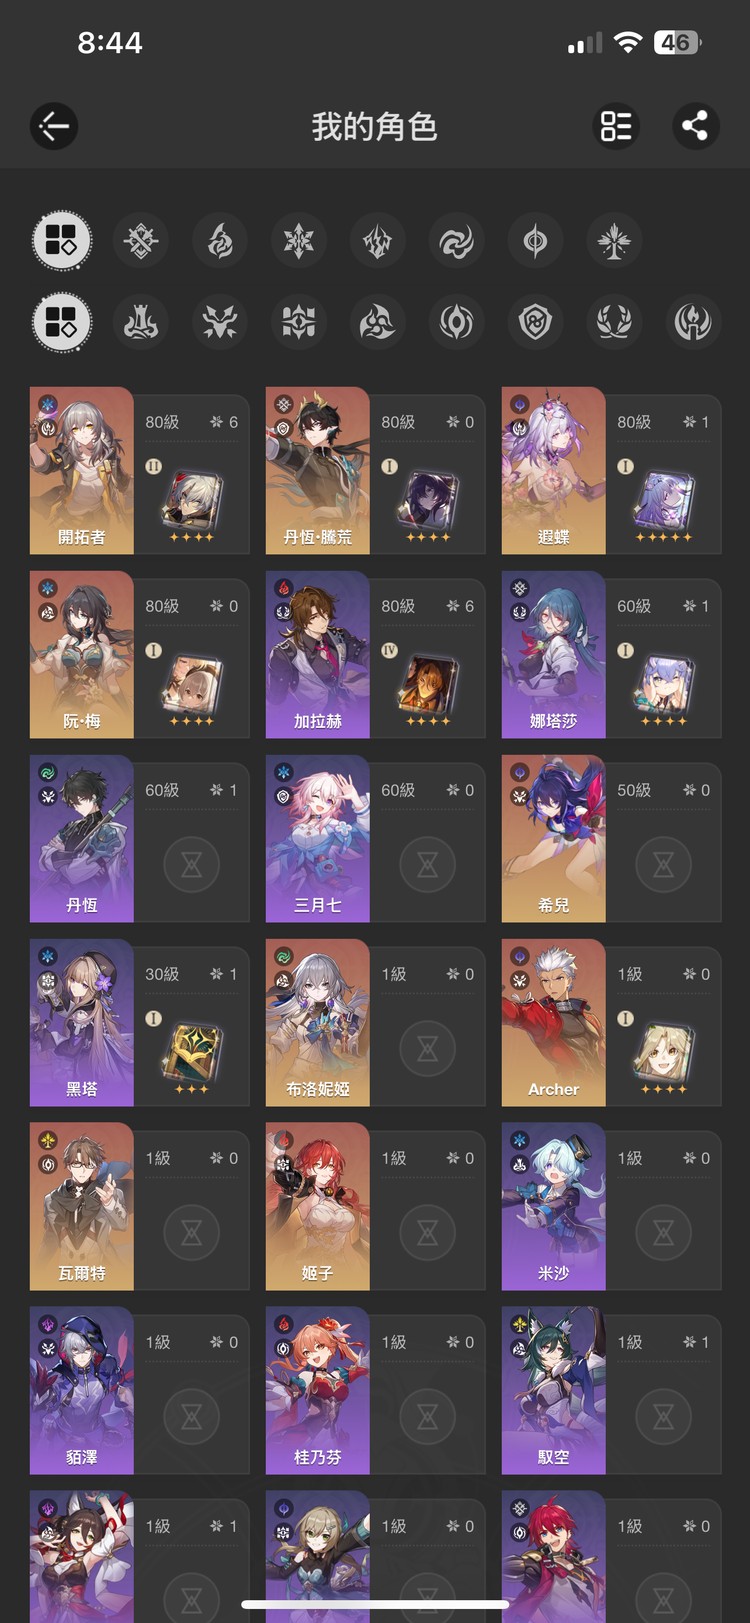Select the all-elements filter toggle
Image resolution: width=750 pixels, height=1623 pixels.
click(62, 241)
